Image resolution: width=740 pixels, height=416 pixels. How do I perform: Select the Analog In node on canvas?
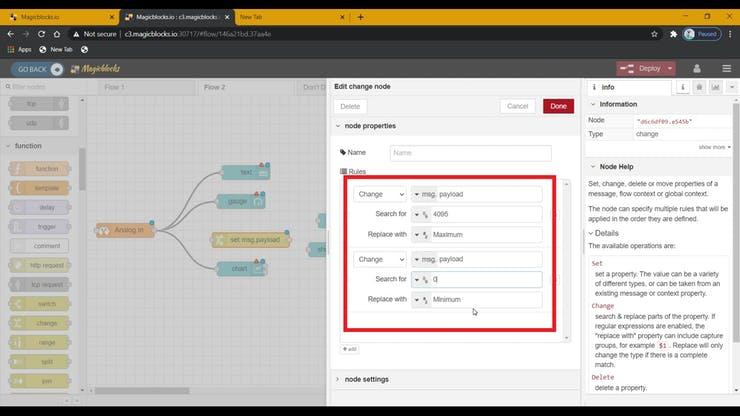tap(124, 230)
